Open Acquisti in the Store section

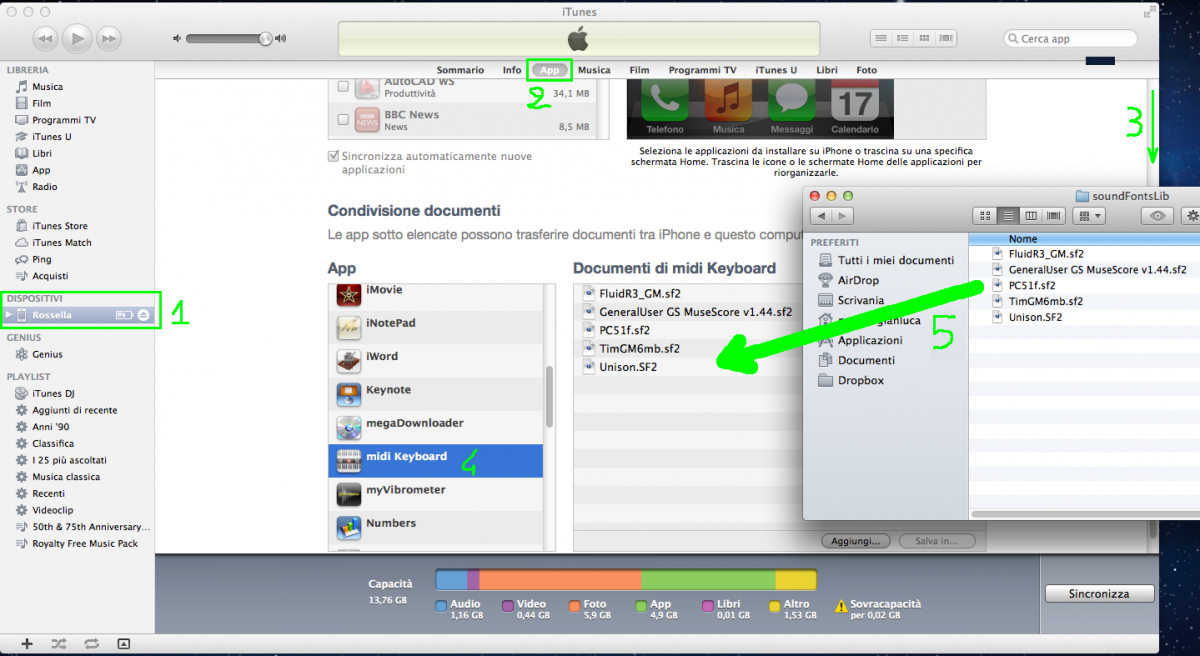pyautogui.click(x=50, y=276)
